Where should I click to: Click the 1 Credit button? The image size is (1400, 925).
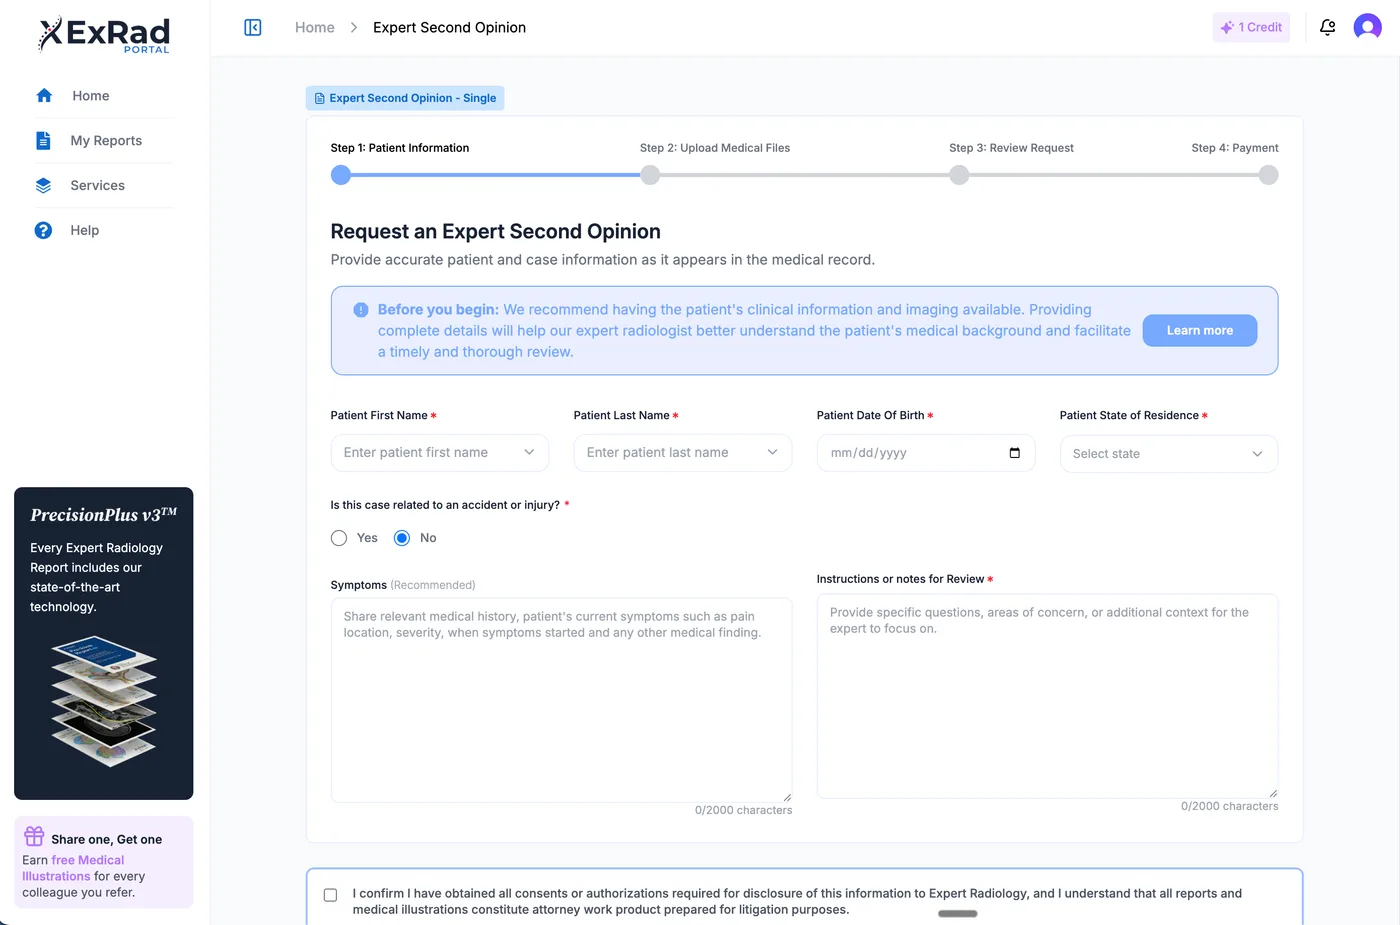[1251, 27]
